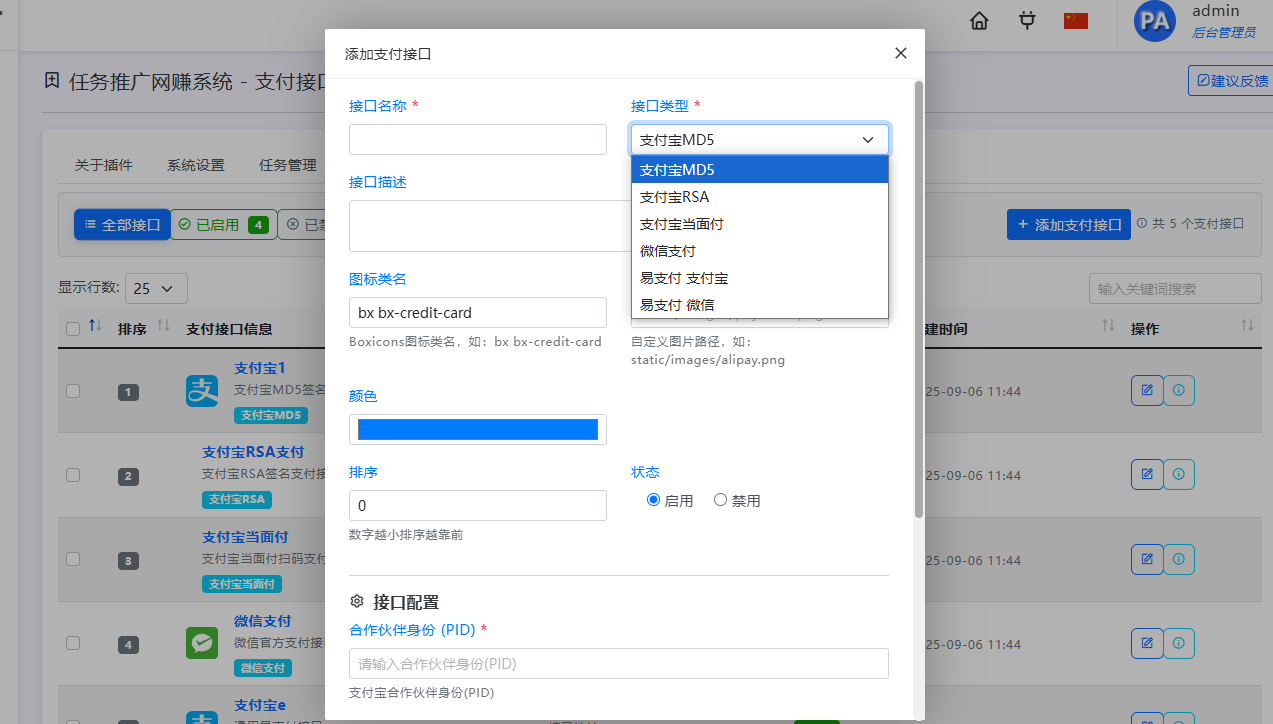Image resolution: width=1273 pixels, height=724 pixels.
Task: Click the 添加支付接口 button
Action: tap(1068, 224)
